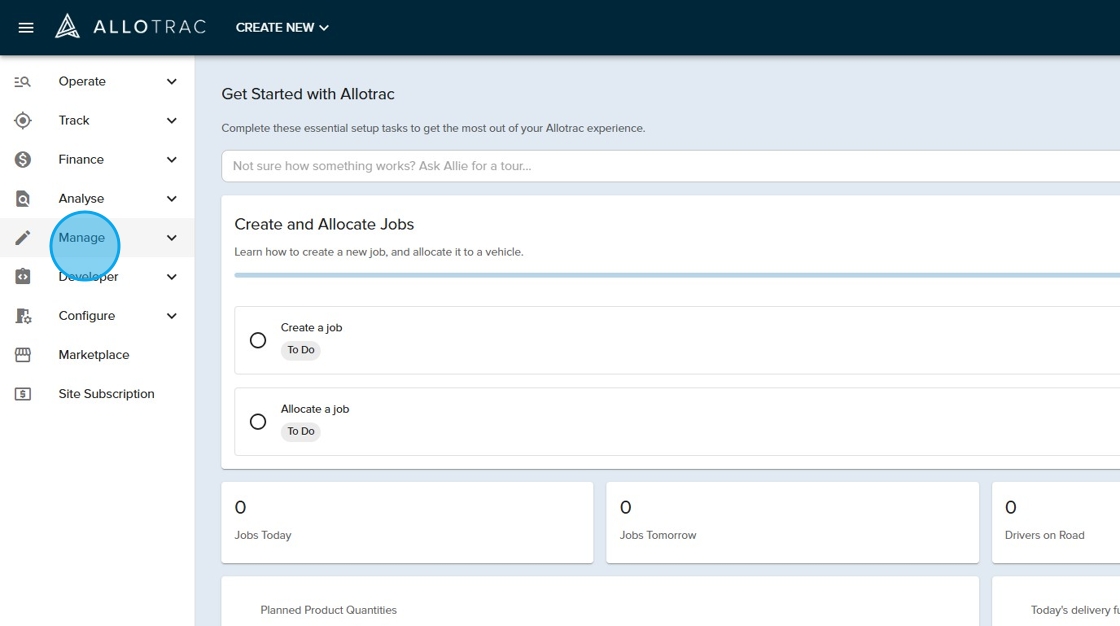Viewport: 1120px width, 626px height.
Task: Click the Marketplace storefront icon
Action: pos(23,355)
